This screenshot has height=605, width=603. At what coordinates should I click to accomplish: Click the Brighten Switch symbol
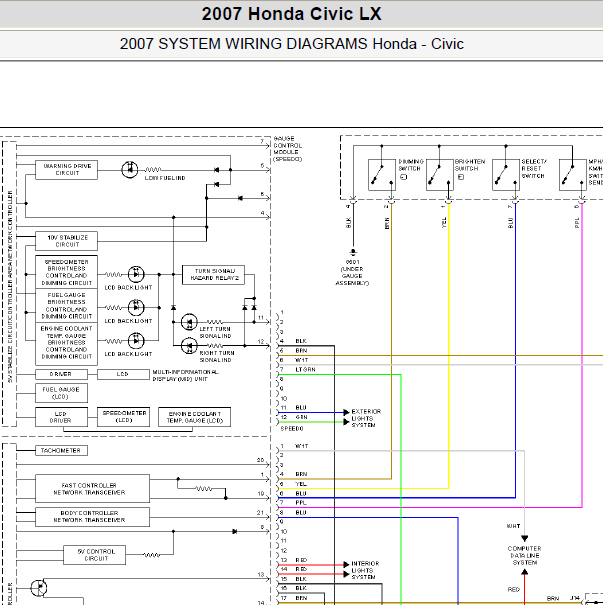[440, 175]
